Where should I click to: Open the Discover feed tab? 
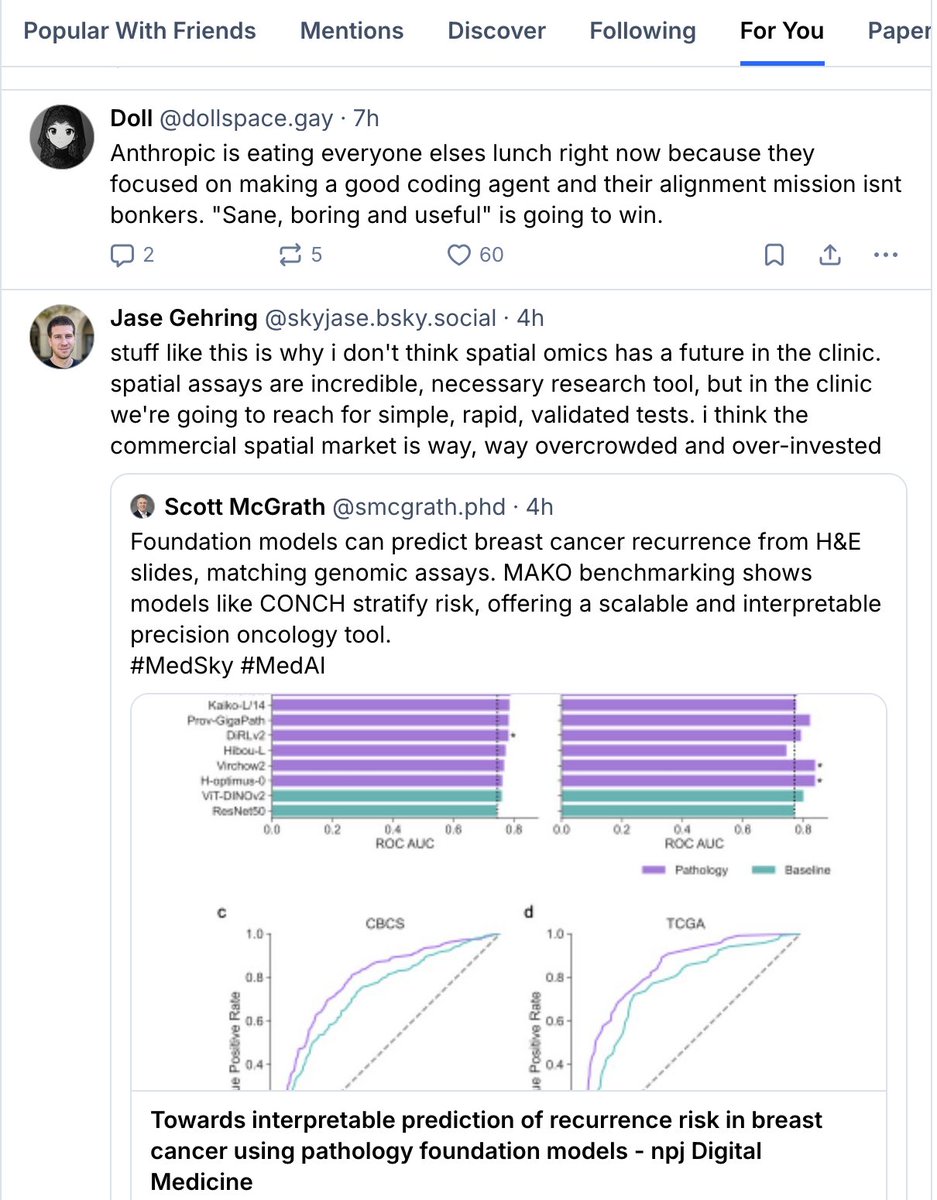click(x=496, y=31)
